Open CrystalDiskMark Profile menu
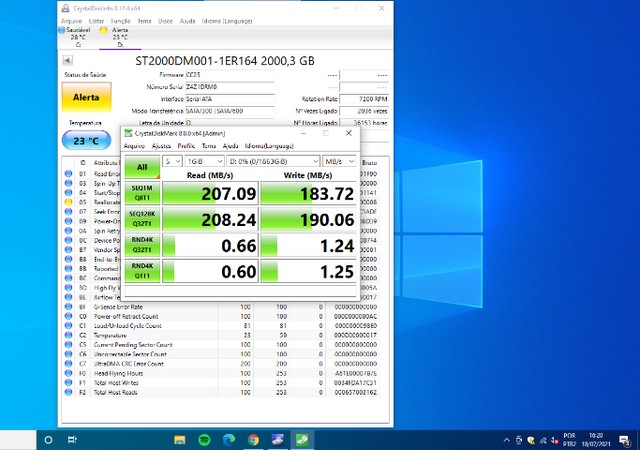This screenshot has width=640, height=450. [x=186, y=146]
